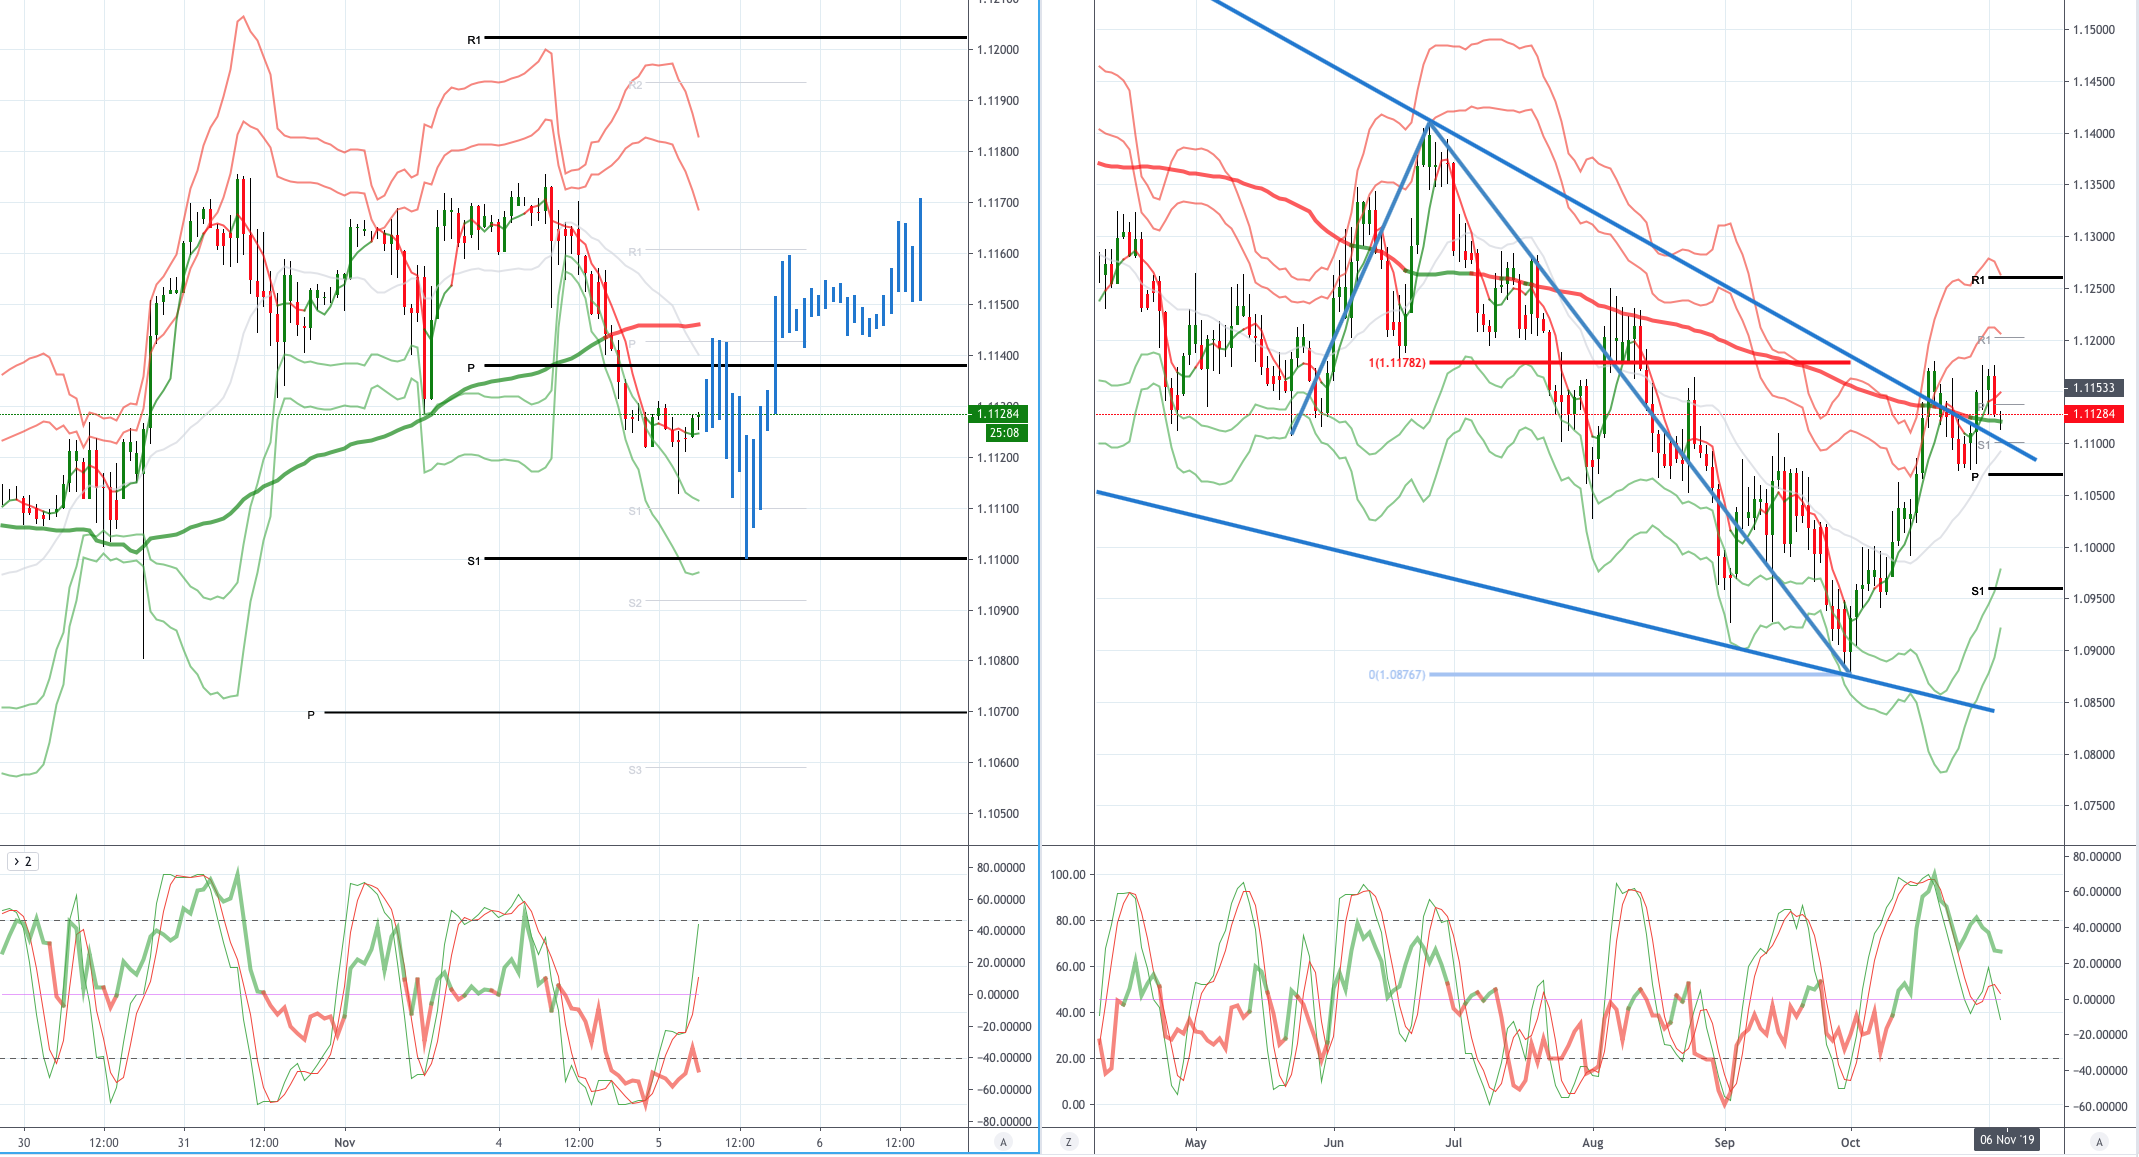Click the grey 1.11533 price label
Image resolution: width=2139 pixels, height=1157 pixels.
(x=2093, y=388)
